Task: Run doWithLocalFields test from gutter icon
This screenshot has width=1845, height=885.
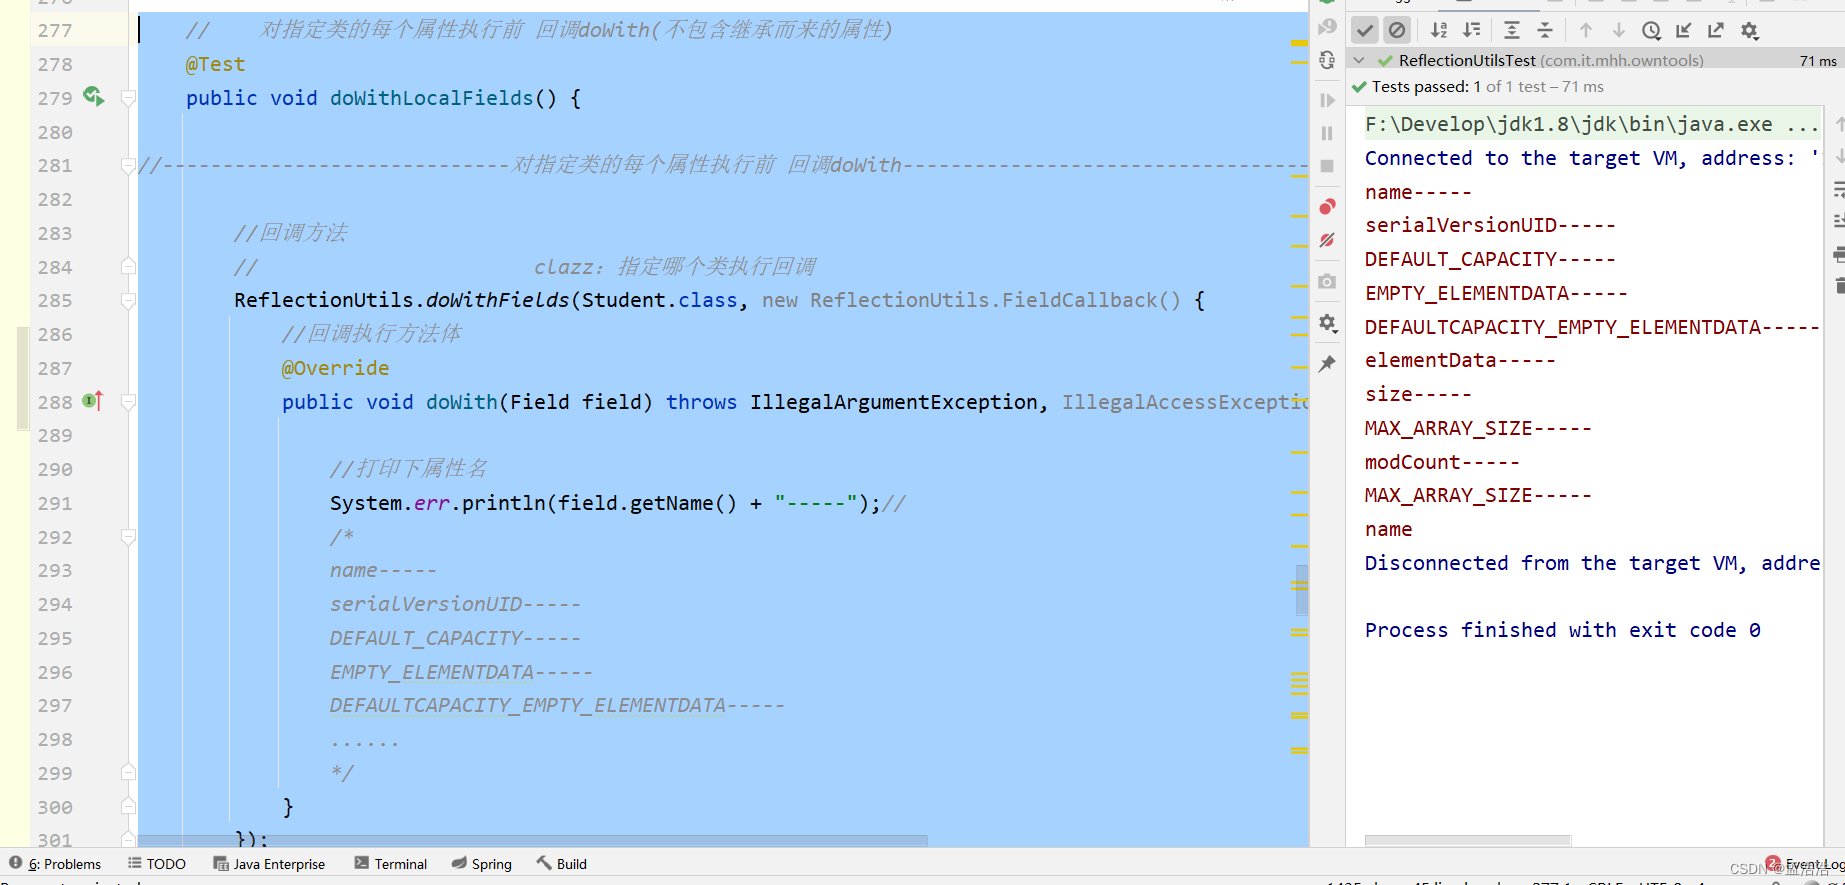Action: [x=93, y=97]
